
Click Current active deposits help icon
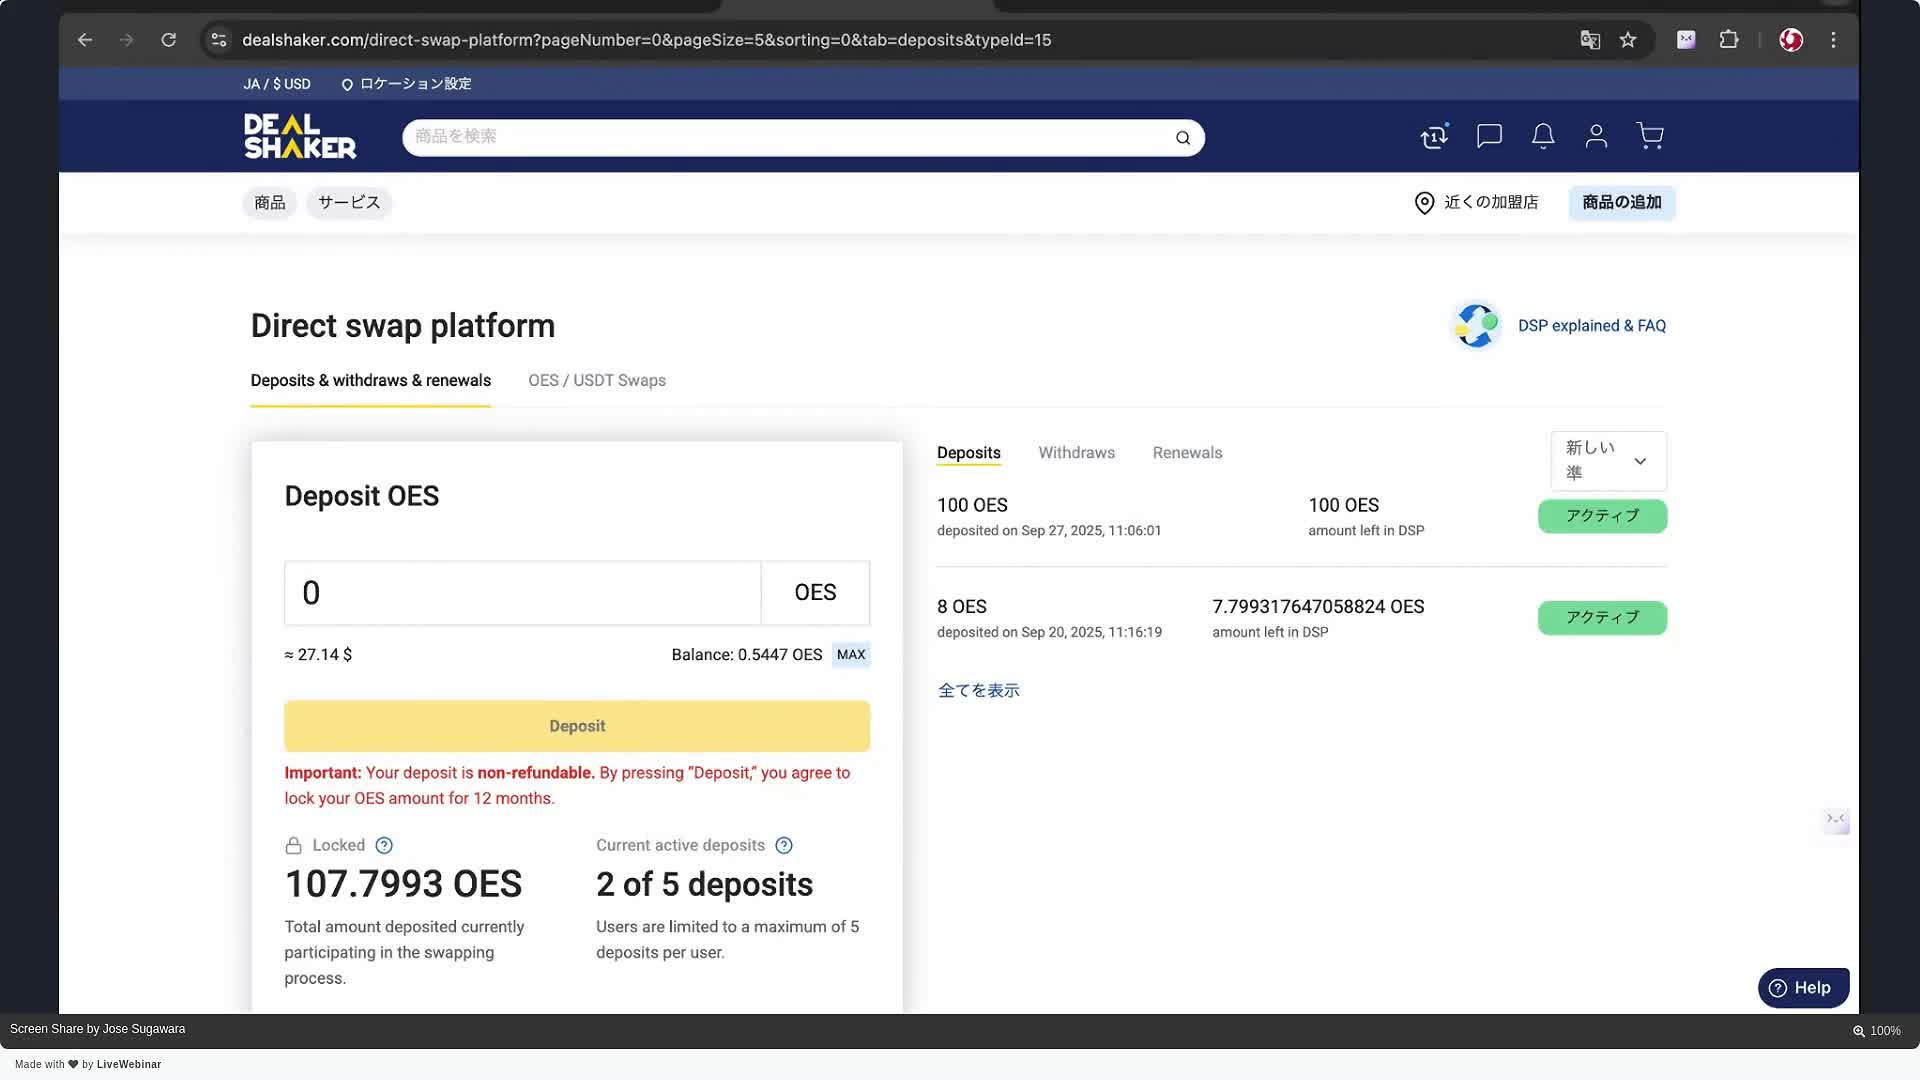784,846
